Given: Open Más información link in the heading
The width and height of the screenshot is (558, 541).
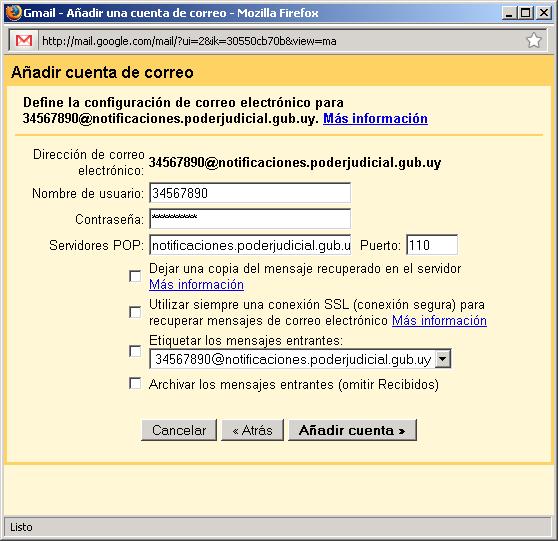Looking at the screenshot, I should (x=375, y=118).
